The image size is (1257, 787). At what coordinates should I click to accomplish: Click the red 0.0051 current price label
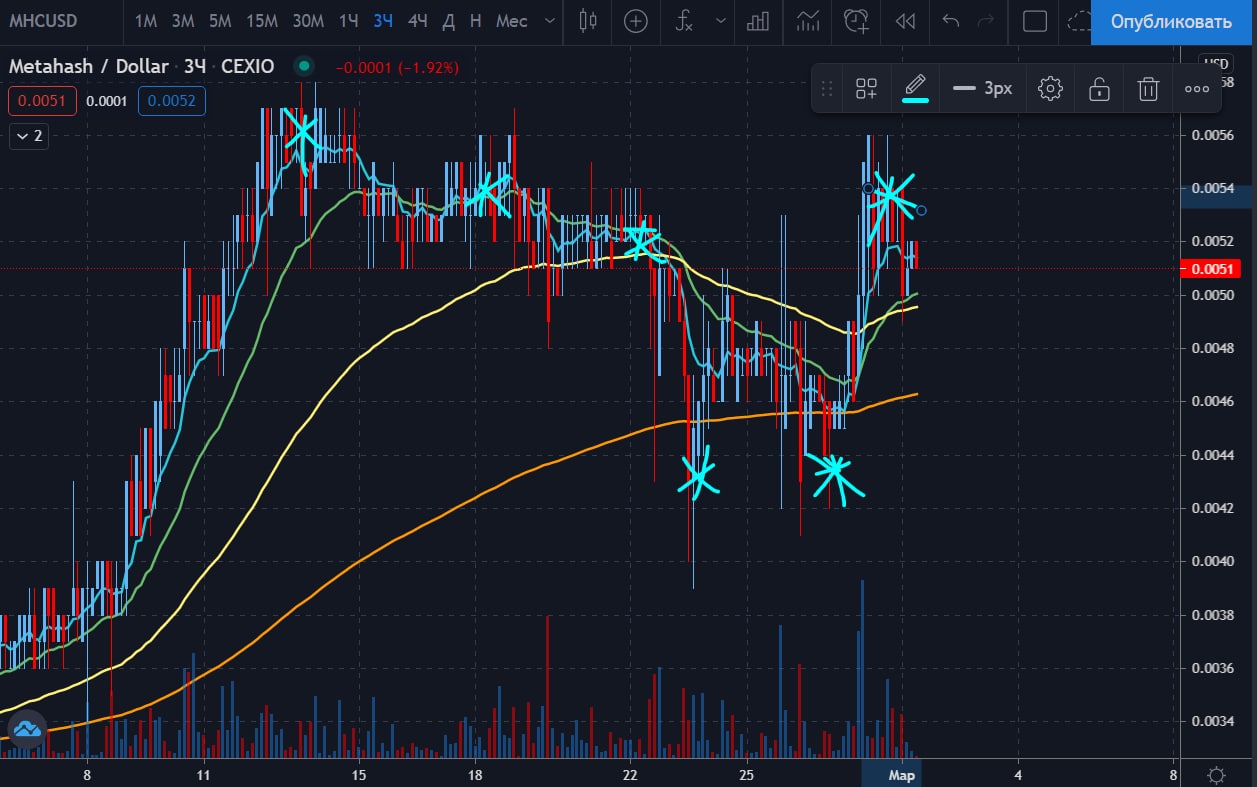[1210, 268]
